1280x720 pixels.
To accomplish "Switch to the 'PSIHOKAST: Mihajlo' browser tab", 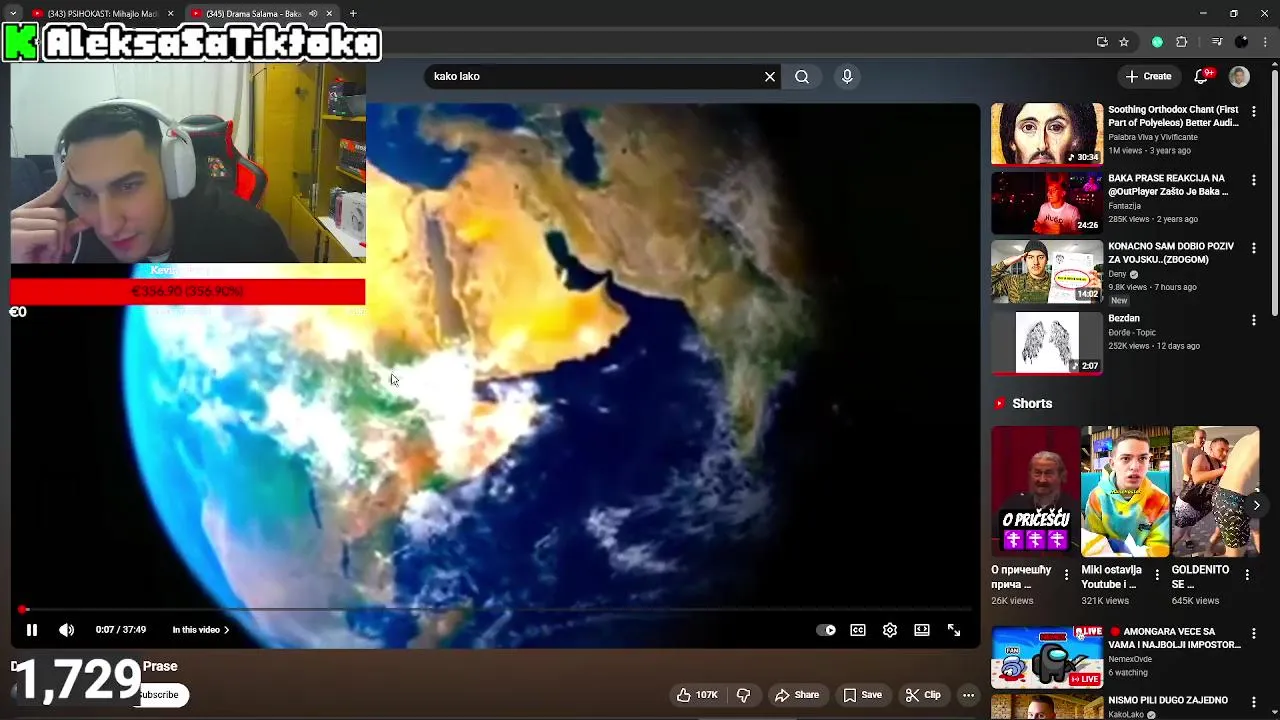I will tap(102, 14).
